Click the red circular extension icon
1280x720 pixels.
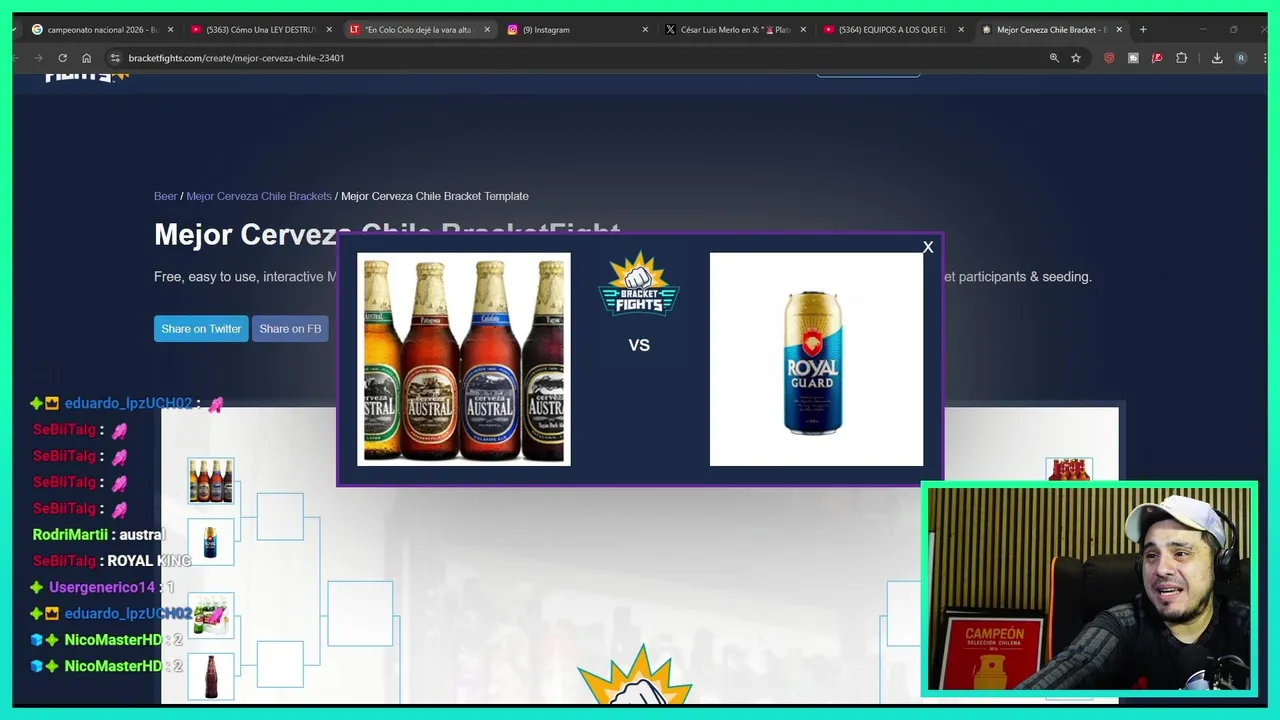[x=1109, y=58]
